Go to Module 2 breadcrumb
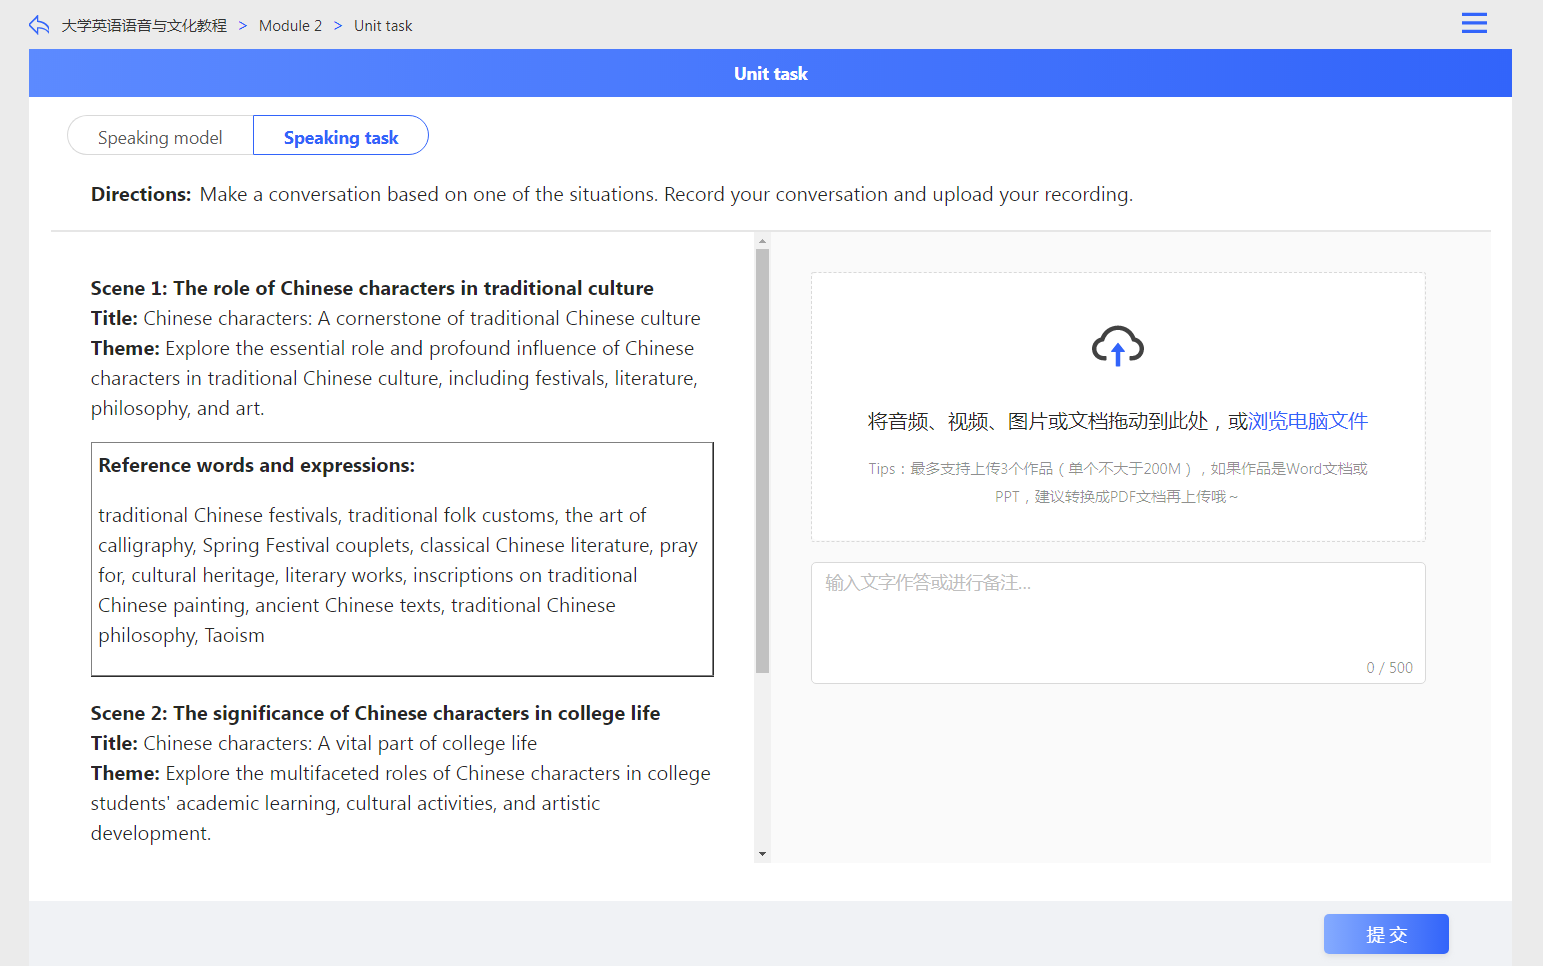This screenshot has width=1543, height=966. point(290,26)
